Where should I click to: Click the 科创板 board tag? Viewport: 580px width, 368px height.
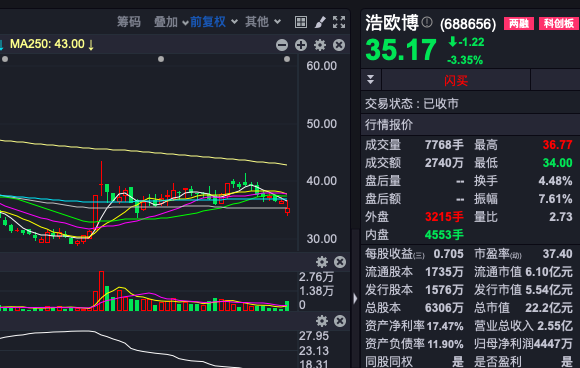559,24
